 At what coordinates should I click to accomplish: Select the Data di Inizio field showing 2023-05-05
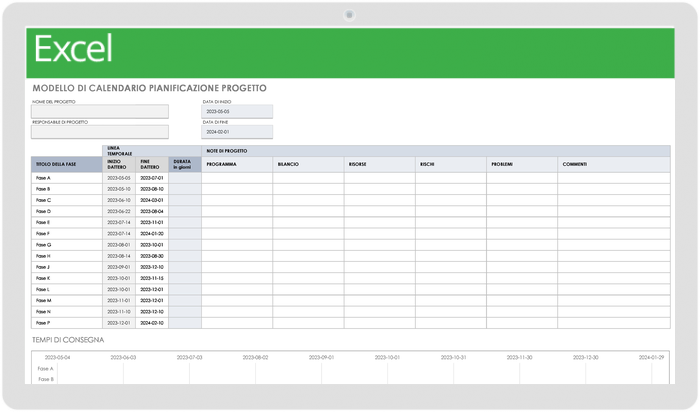[x=237, y=112]
